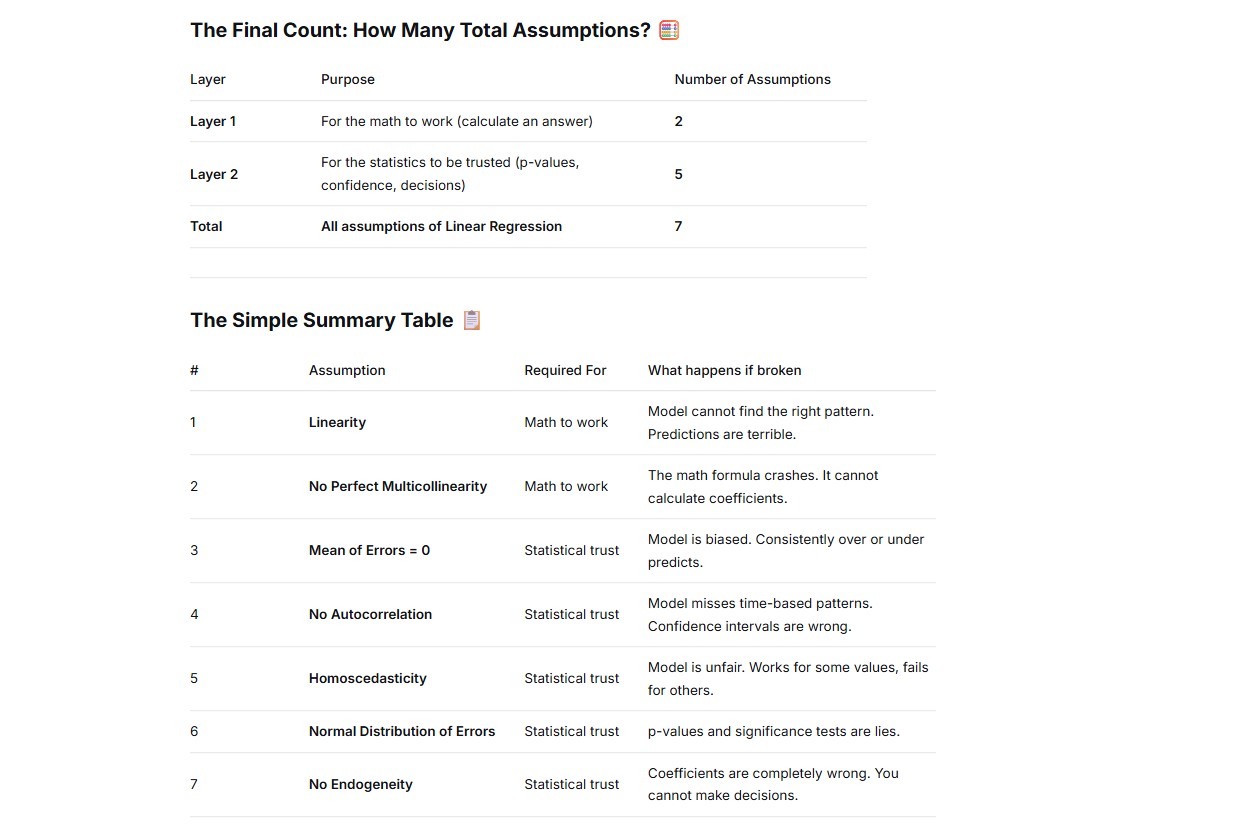Click 'Normal Distribution of Errors' cell
This screenshot has width=1246, height=838.
(x=402, y=731)
